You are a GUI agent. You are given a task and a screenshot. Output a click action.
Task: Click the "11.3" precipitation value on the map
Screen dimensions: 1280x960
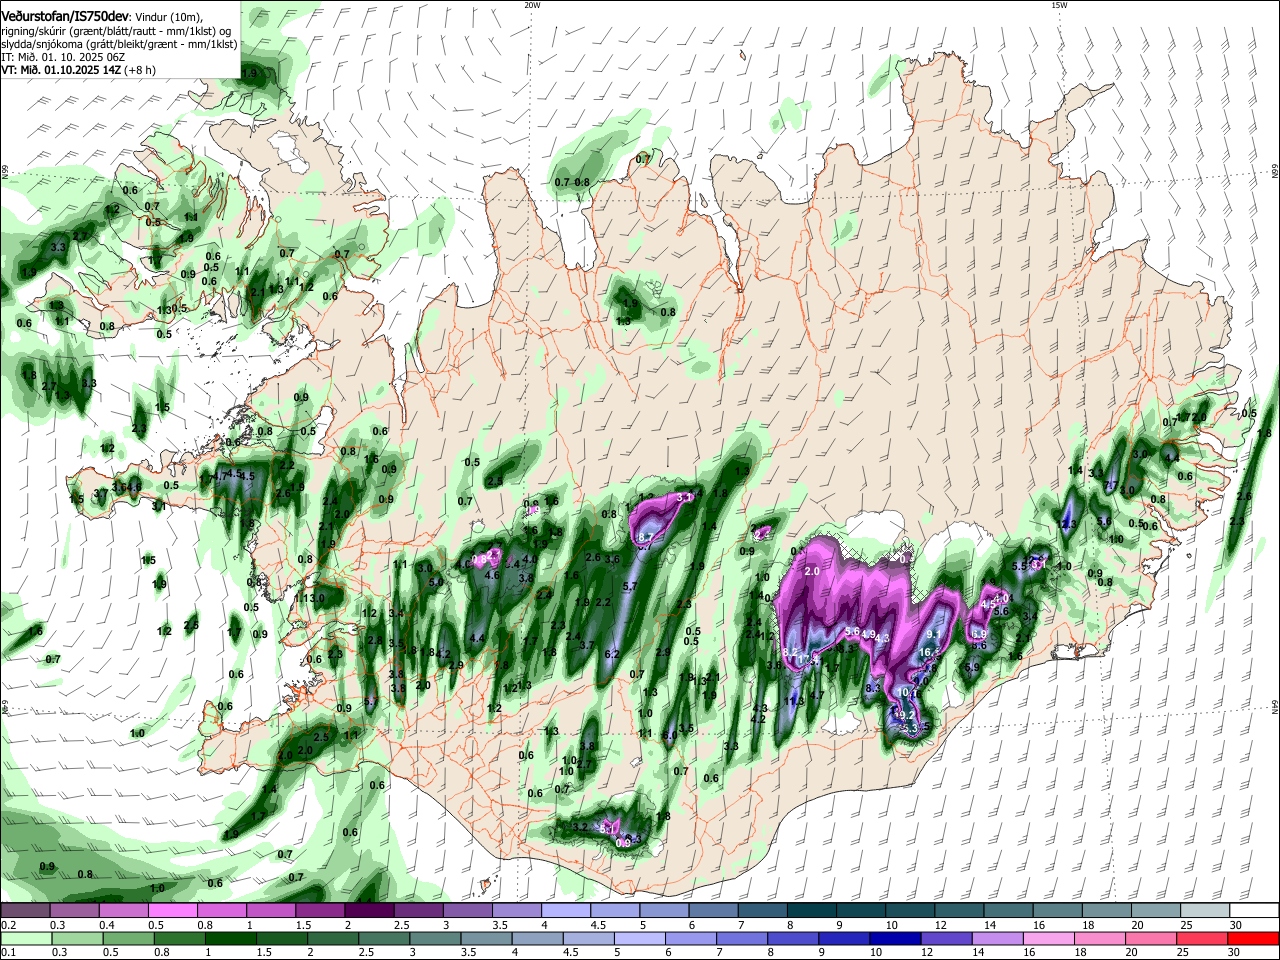(x=796, y=701)
